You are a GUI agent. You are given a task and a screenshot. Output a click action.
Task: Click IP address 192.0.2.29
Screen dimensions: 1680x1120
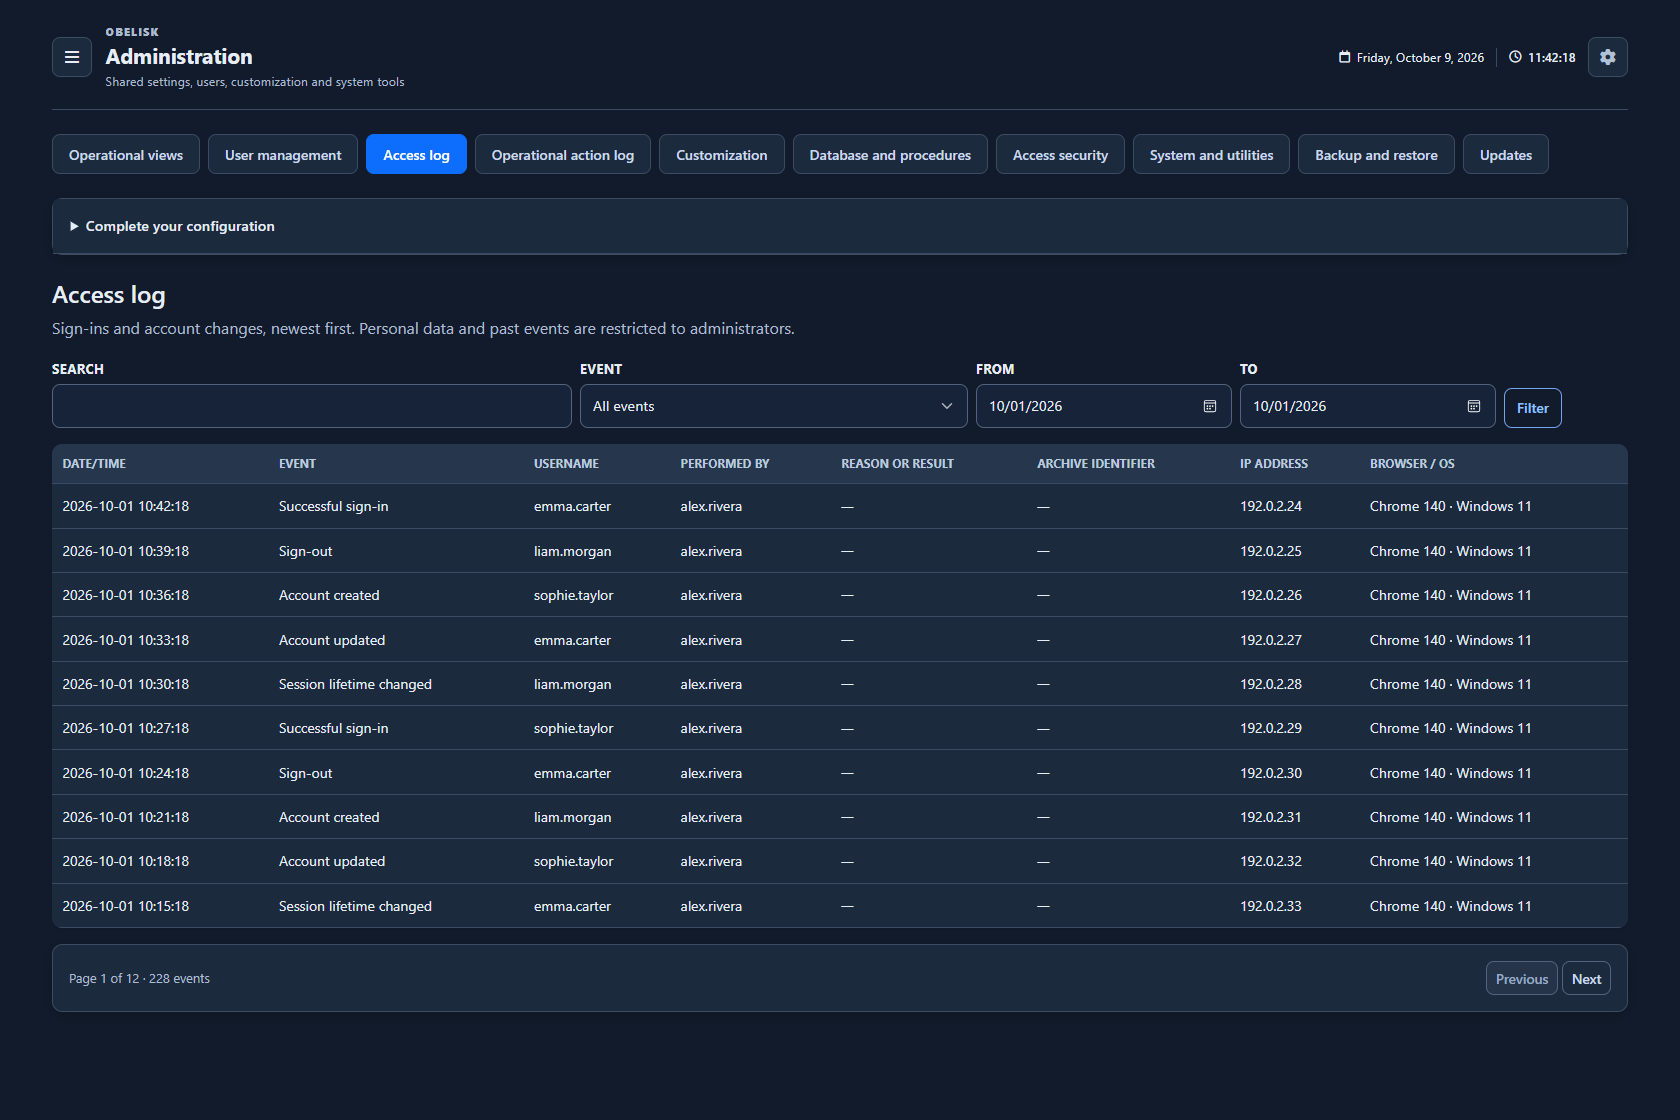click(x=1271, y=728)
